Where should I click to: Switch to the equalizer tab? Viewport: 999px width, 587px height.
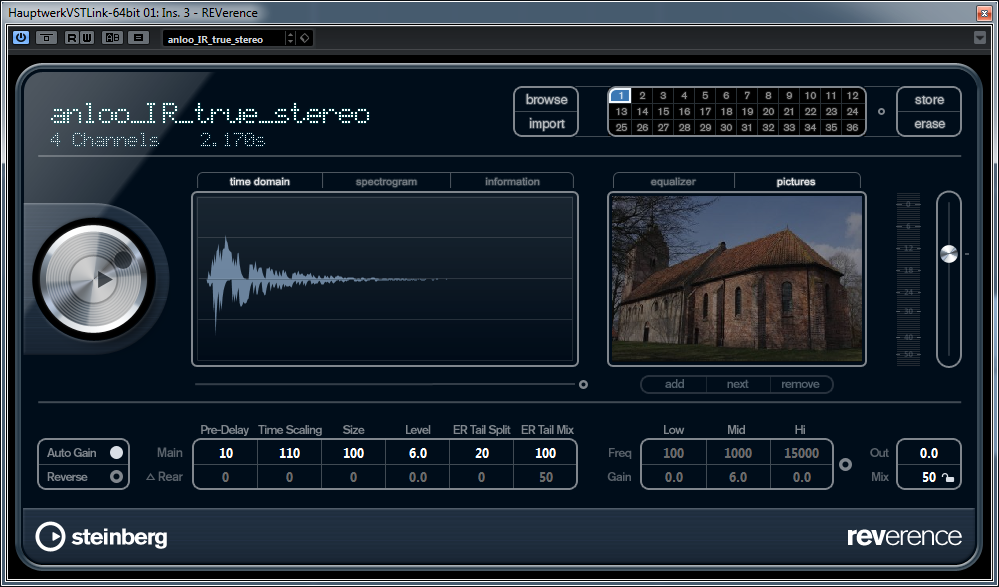pyautogui.click(x=673, y=182)
